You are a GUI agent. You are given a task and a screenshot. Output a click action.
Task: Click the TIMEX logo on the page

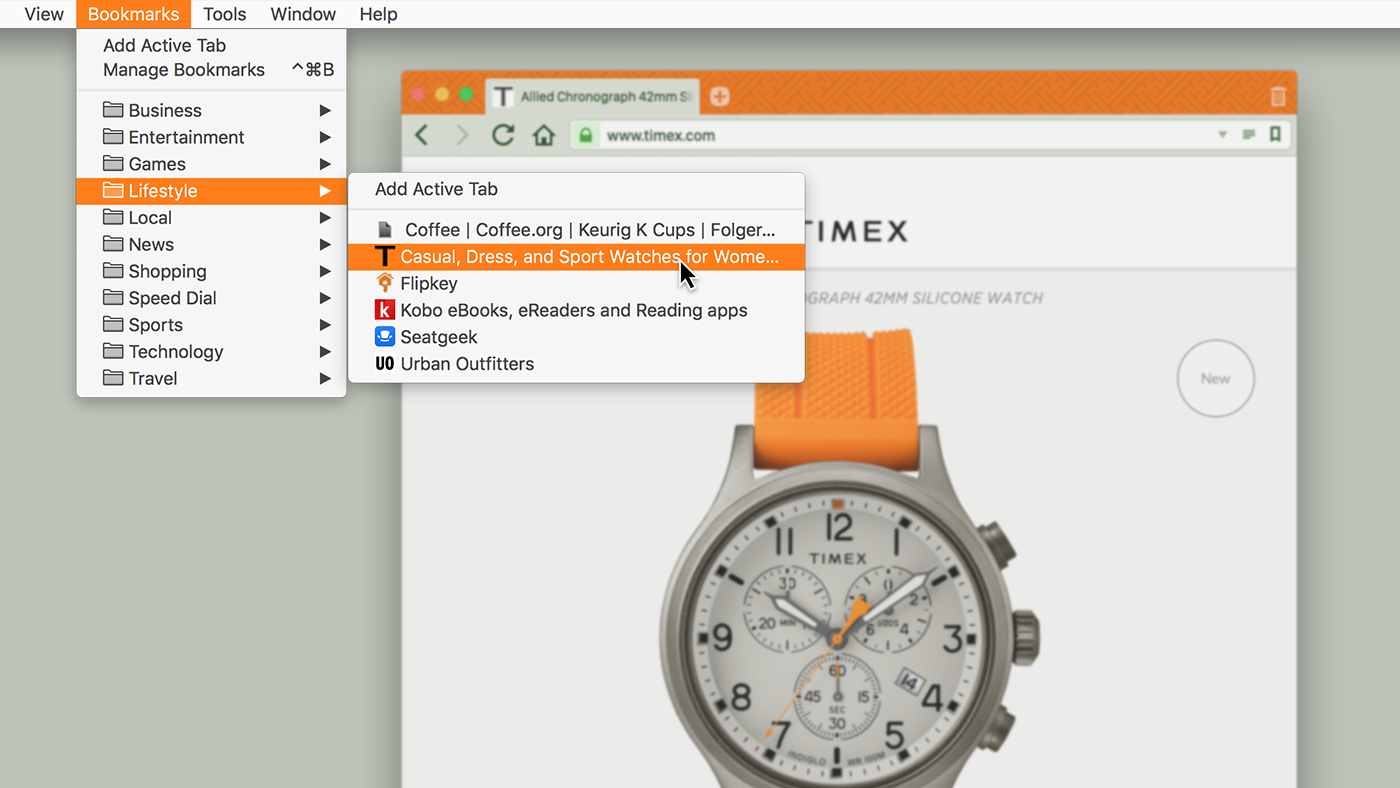tap(855, 231)
